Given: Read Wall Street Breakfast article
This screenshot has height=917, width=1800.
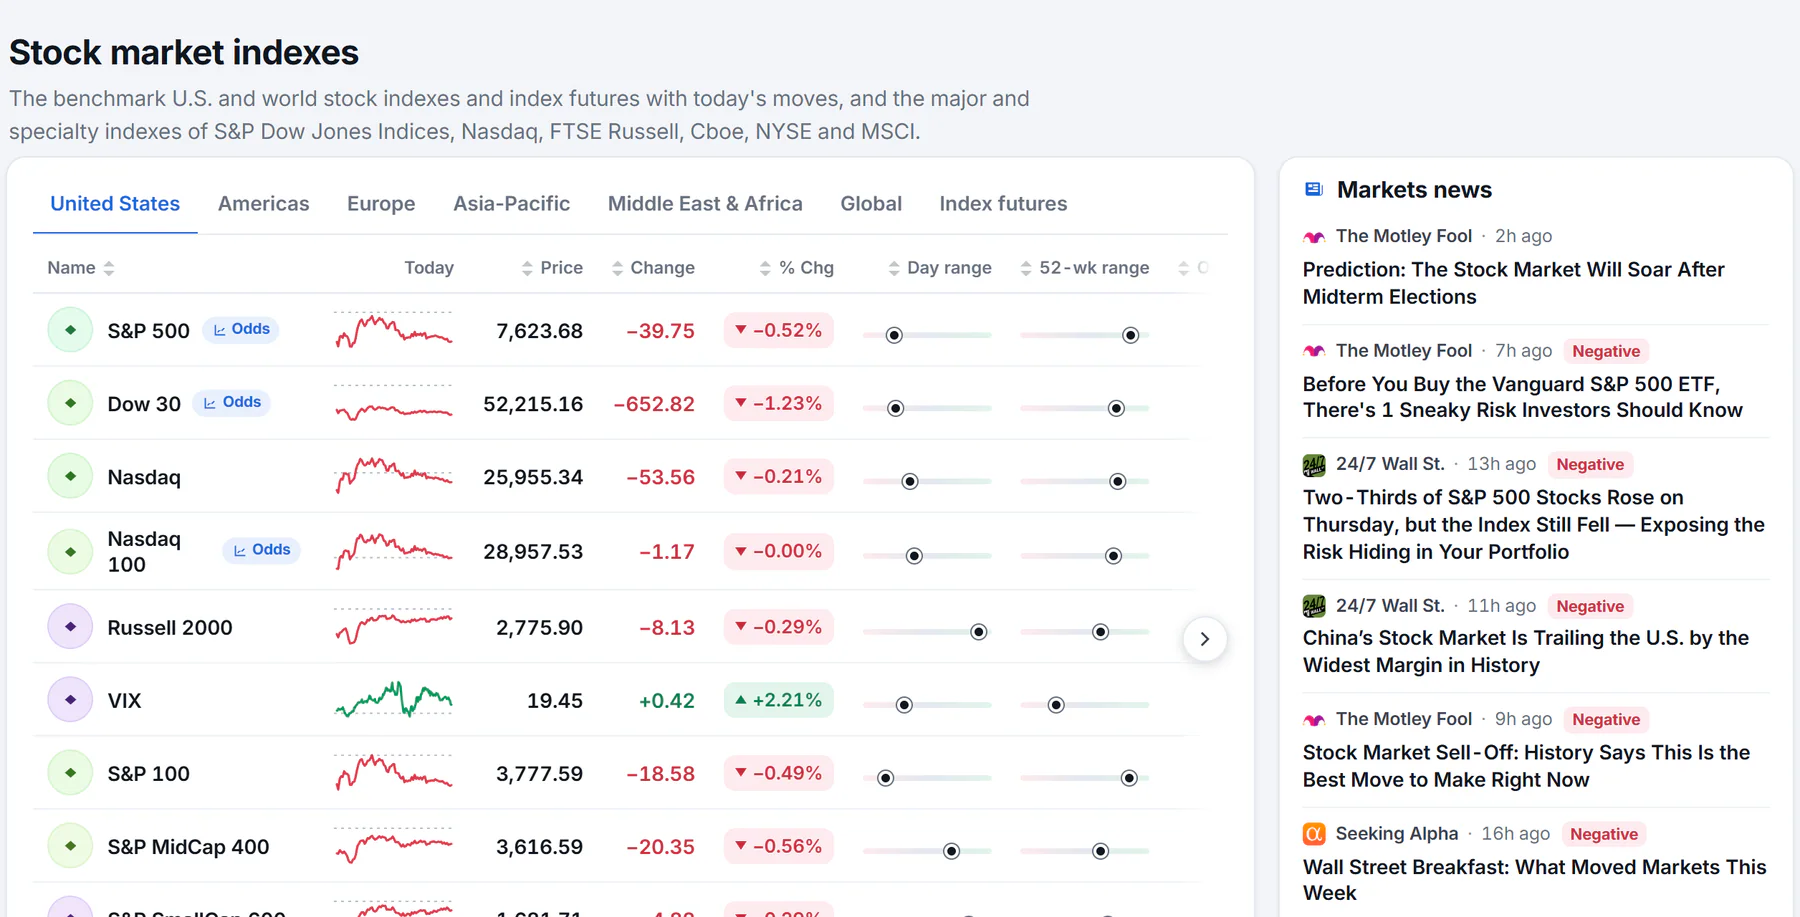Looking at the screenshot, I should [x=1534, y=880].
